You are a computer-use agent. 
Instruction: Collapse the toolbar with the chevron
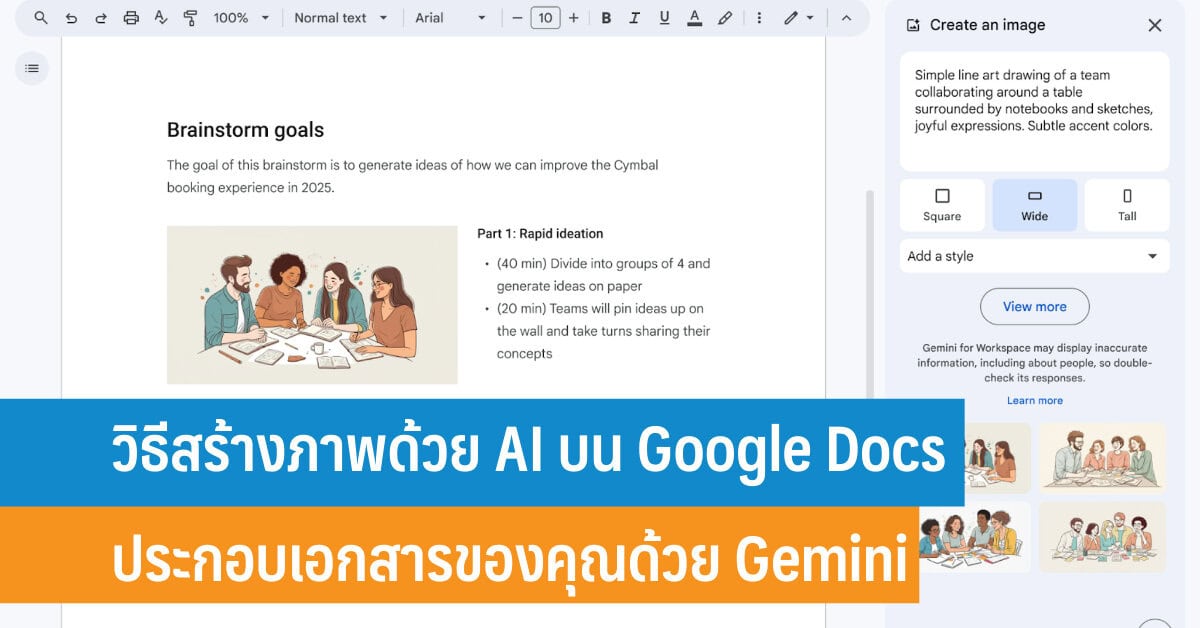pos(848,17)
